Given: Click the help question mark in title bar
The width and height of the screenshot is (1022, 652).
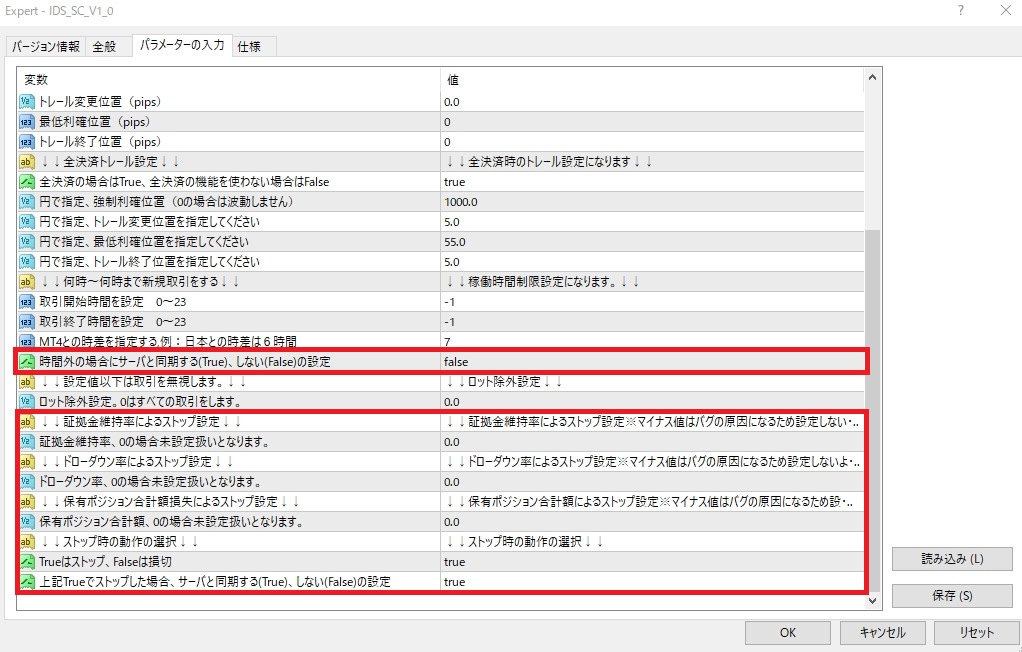Looking at the screenshot, I should 960,10.
